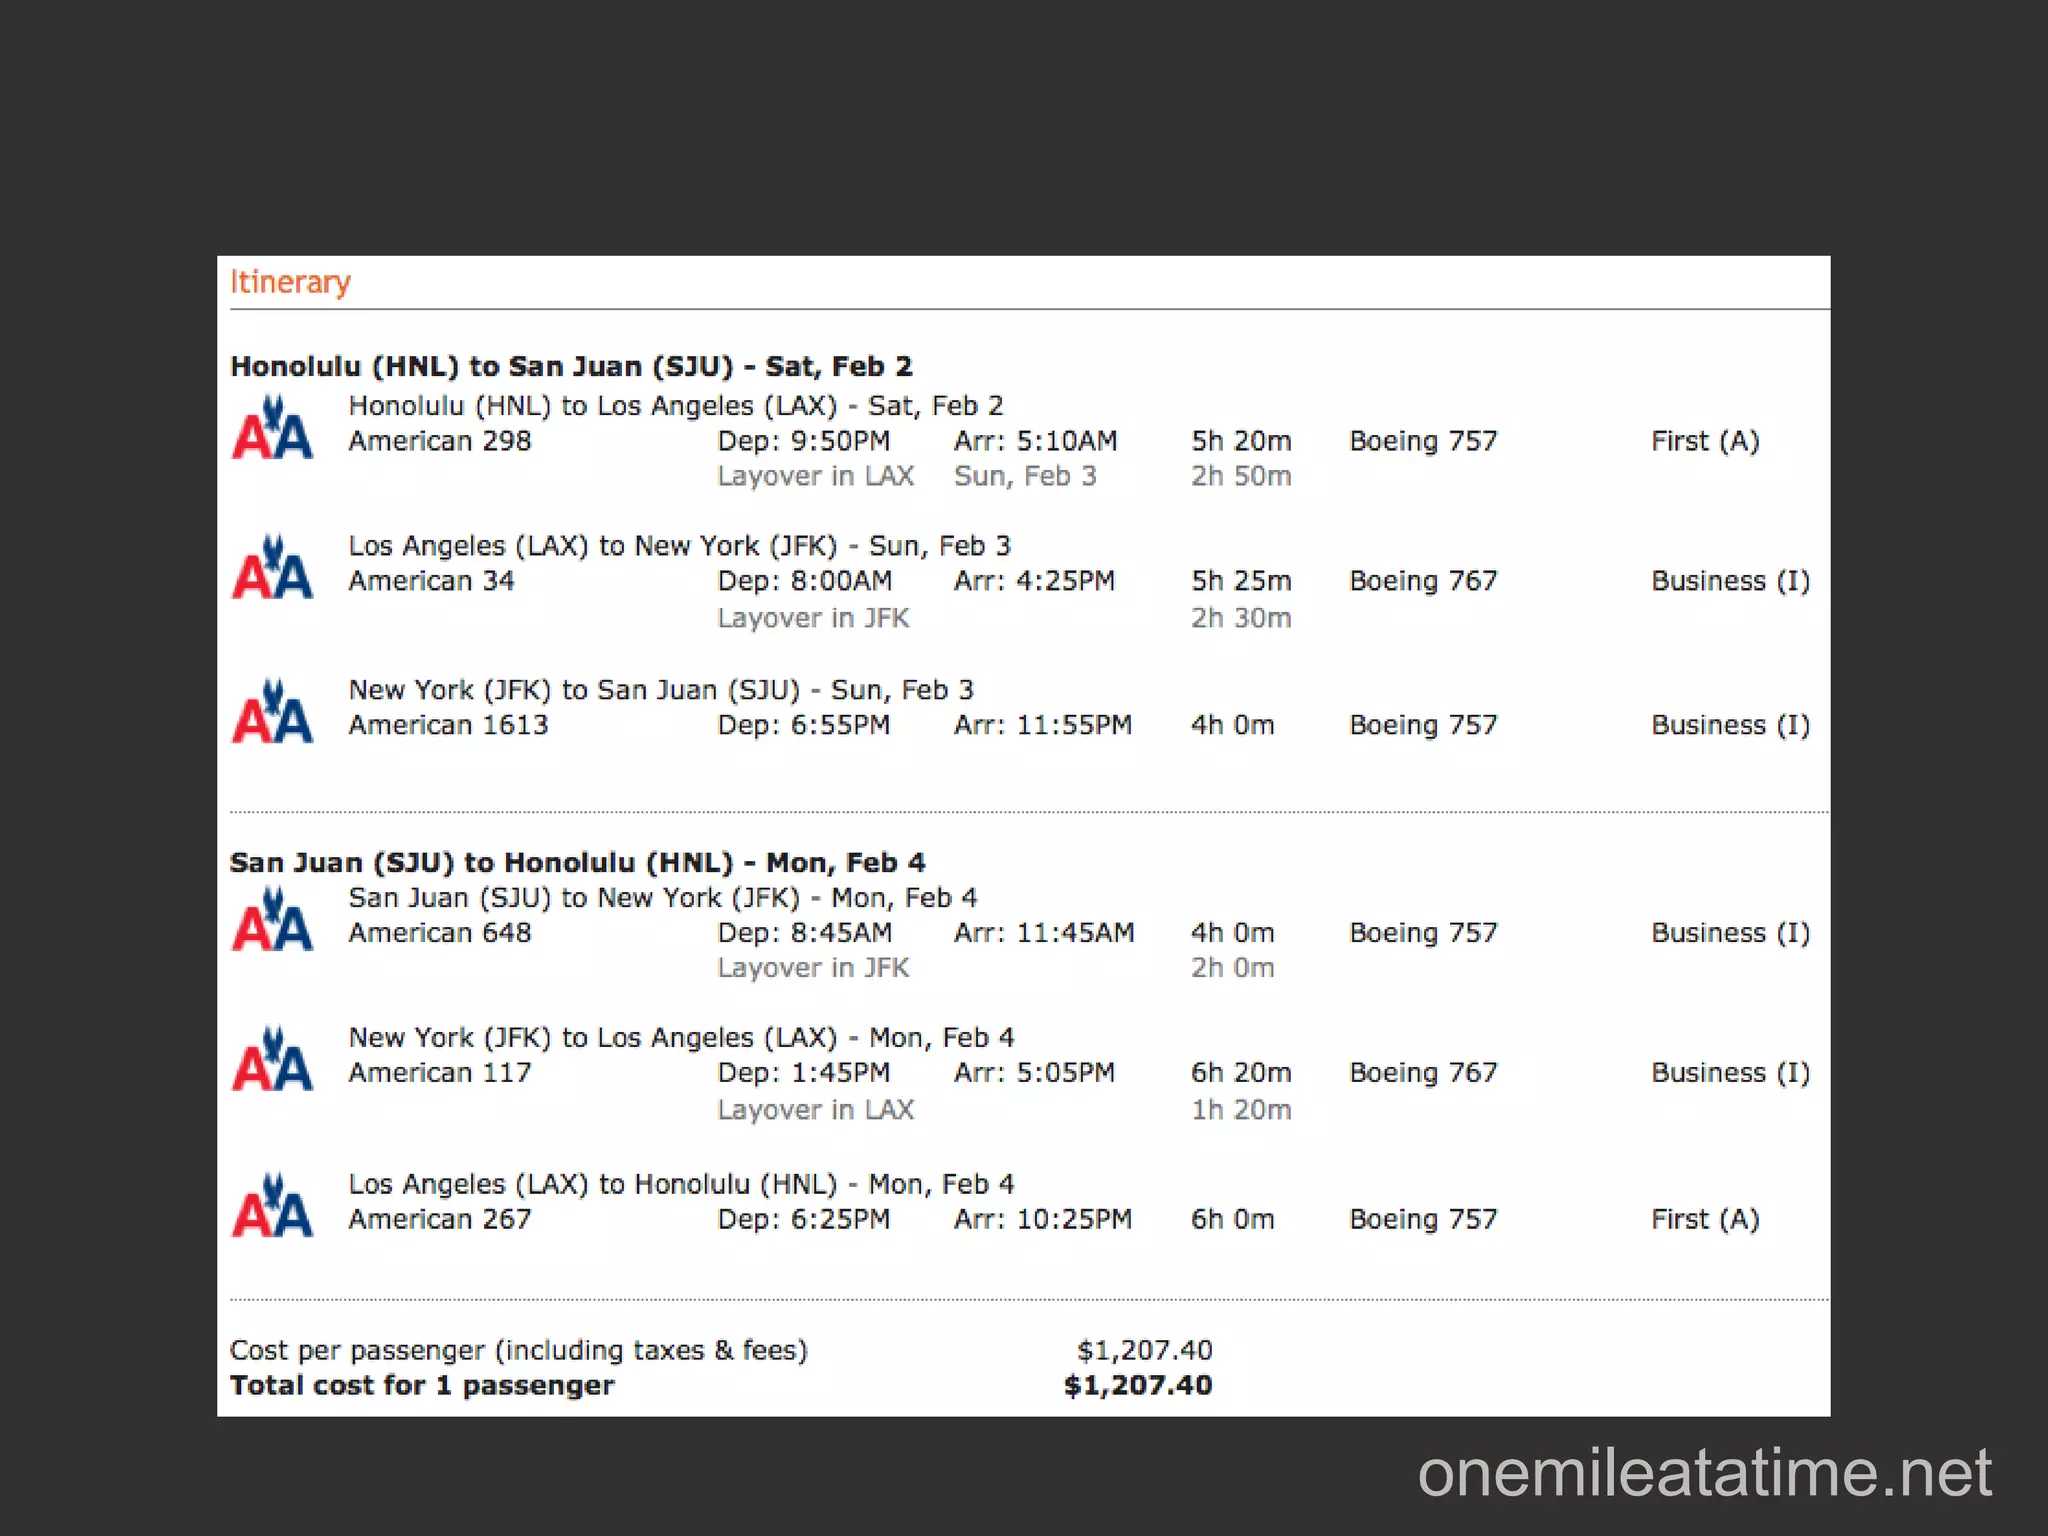Click arrival time 'Arr: 4:25PM'
Screen dimensions: 2048x1536
1034,581
